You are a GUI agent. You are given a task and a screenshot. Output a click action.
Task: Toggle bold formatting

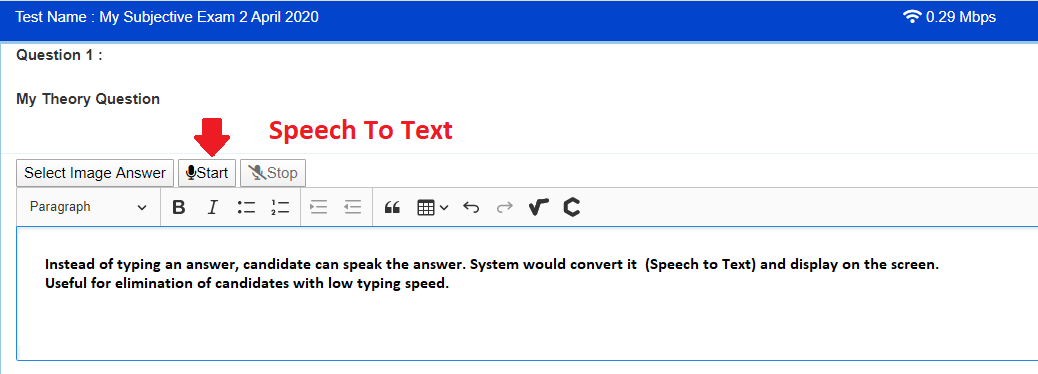pyautogui.click(x=179, y=208)
